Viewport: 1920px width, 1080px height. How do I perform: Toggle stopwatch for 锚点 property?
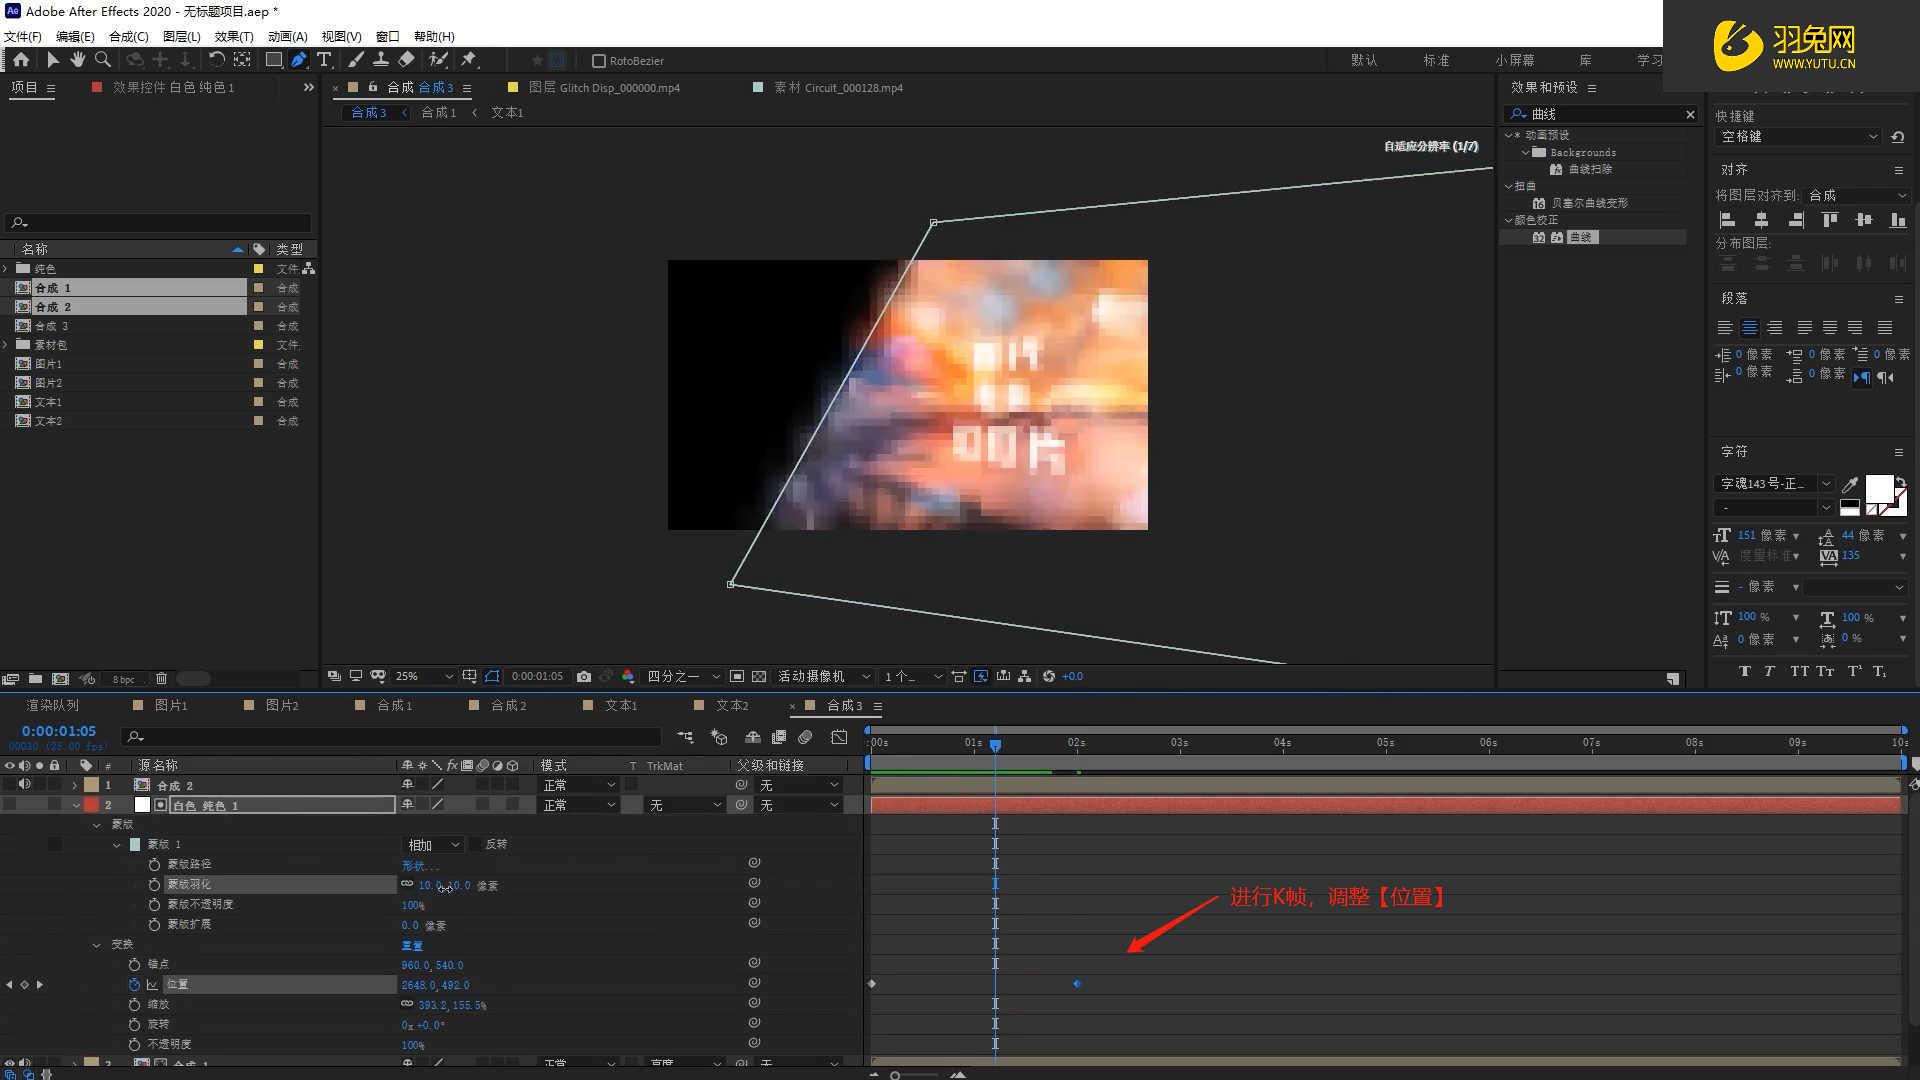click(134, 965)
